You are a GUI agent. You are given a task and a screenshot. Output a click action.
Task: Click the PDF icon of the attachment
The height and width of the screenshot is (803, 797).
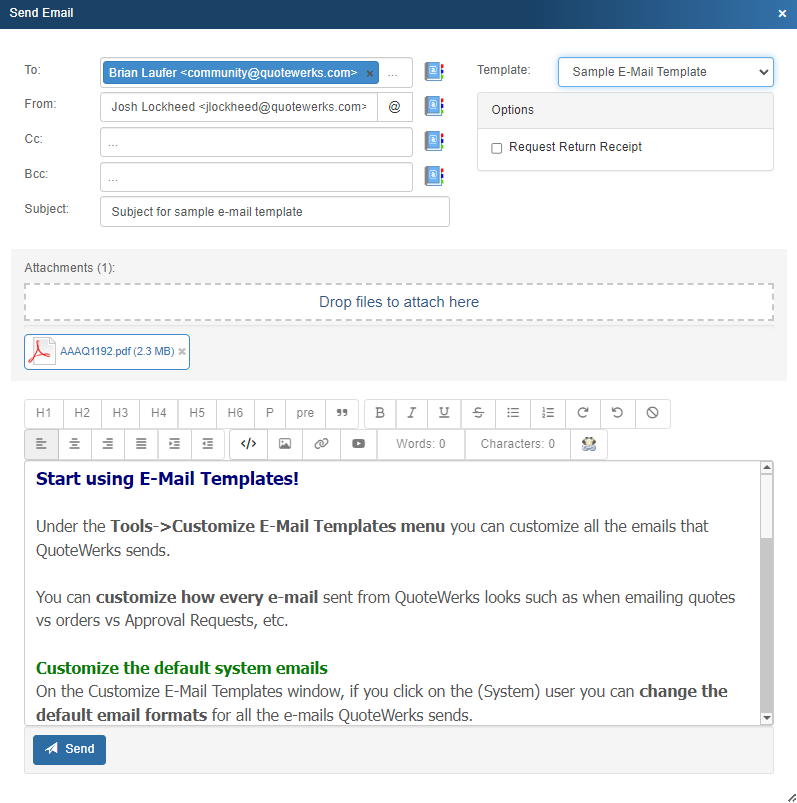pyautogui.click(x=41, y=351)
